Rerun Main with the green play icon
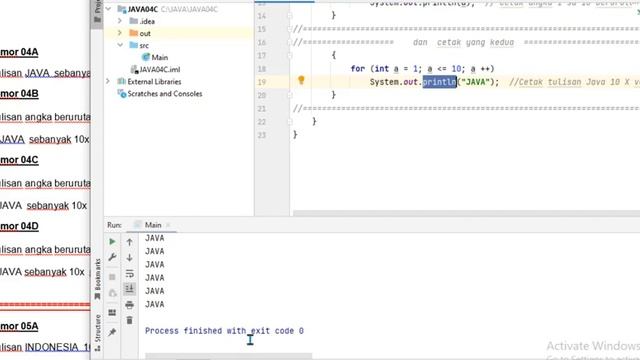Screen dimensions: 640x360 (x=112, y=242)
